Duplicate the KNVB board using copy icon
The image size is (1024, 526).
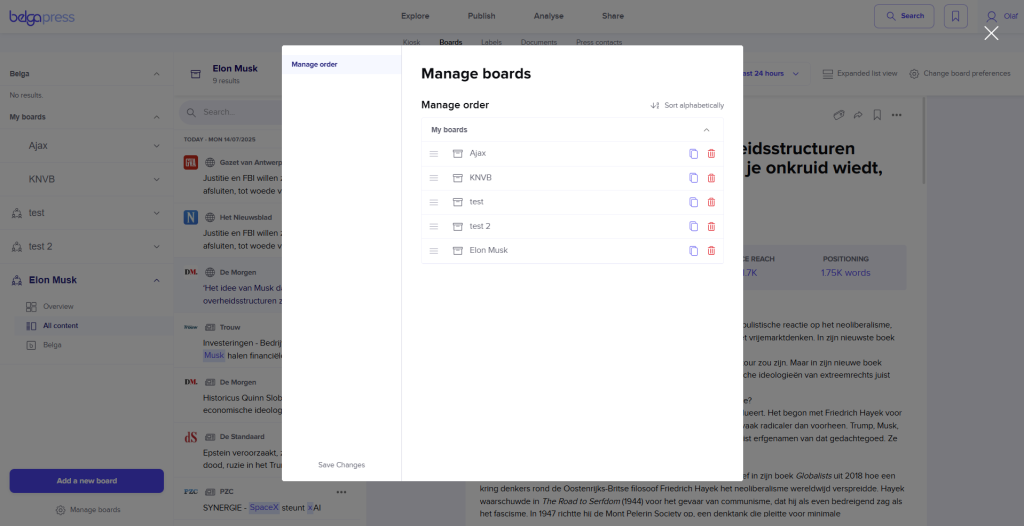693,178
